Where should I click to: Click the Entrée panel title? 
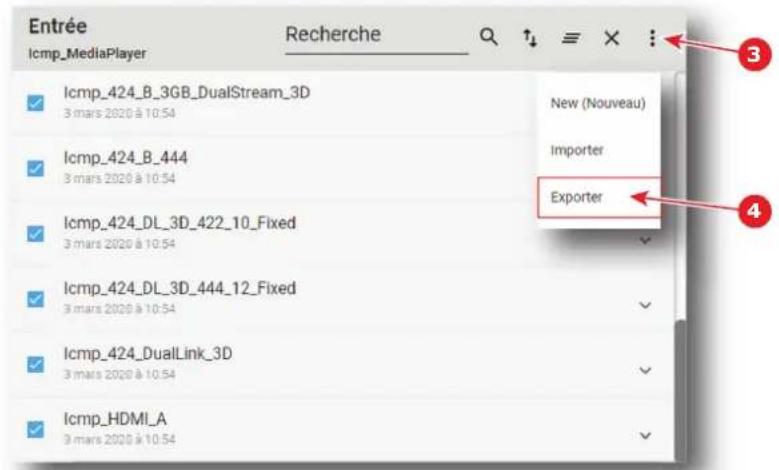(x=58, y=26)
